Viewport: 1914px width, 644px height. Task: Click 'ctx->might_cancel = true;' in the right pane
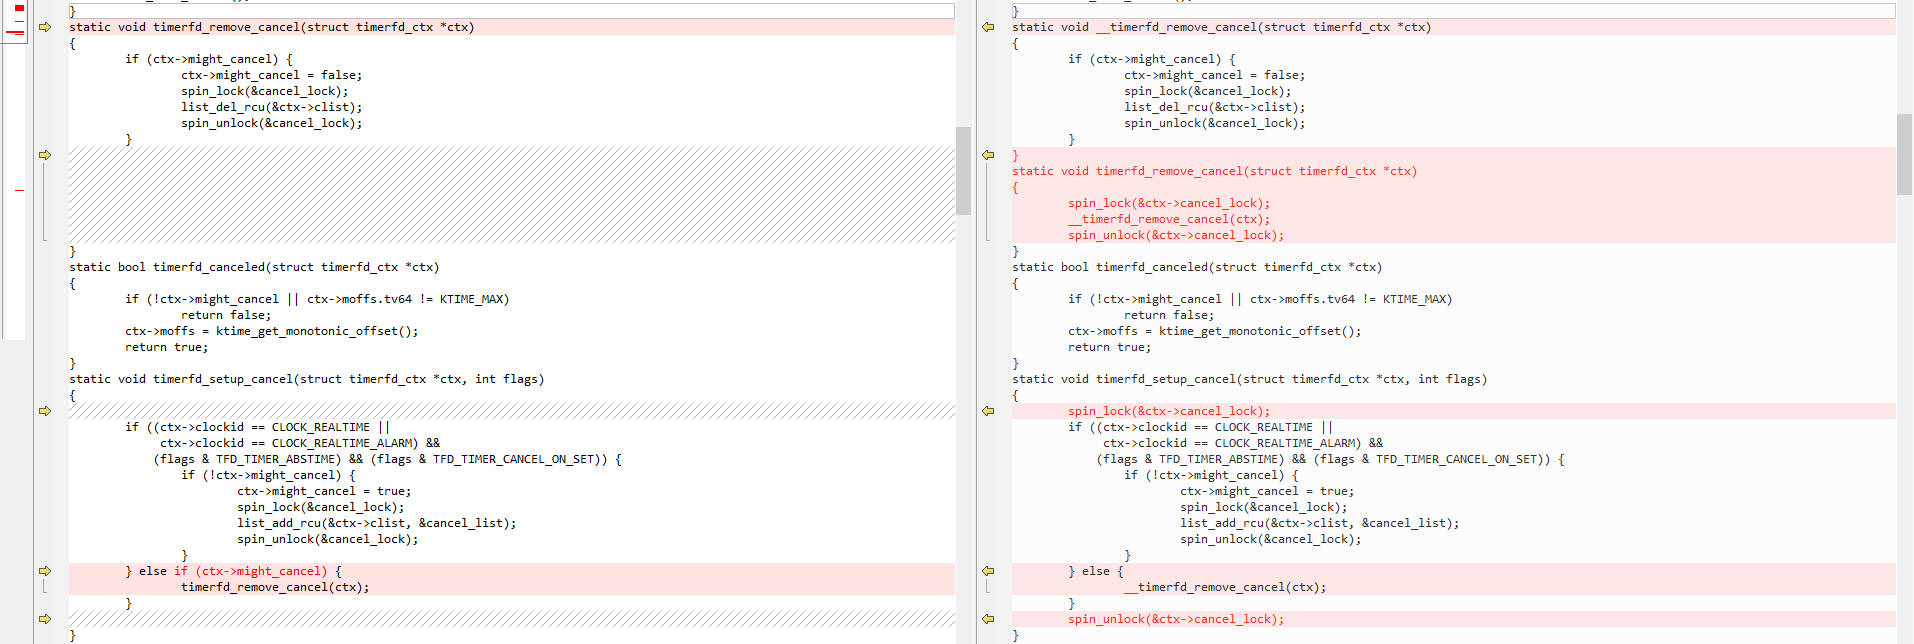tap(1267, 491)
